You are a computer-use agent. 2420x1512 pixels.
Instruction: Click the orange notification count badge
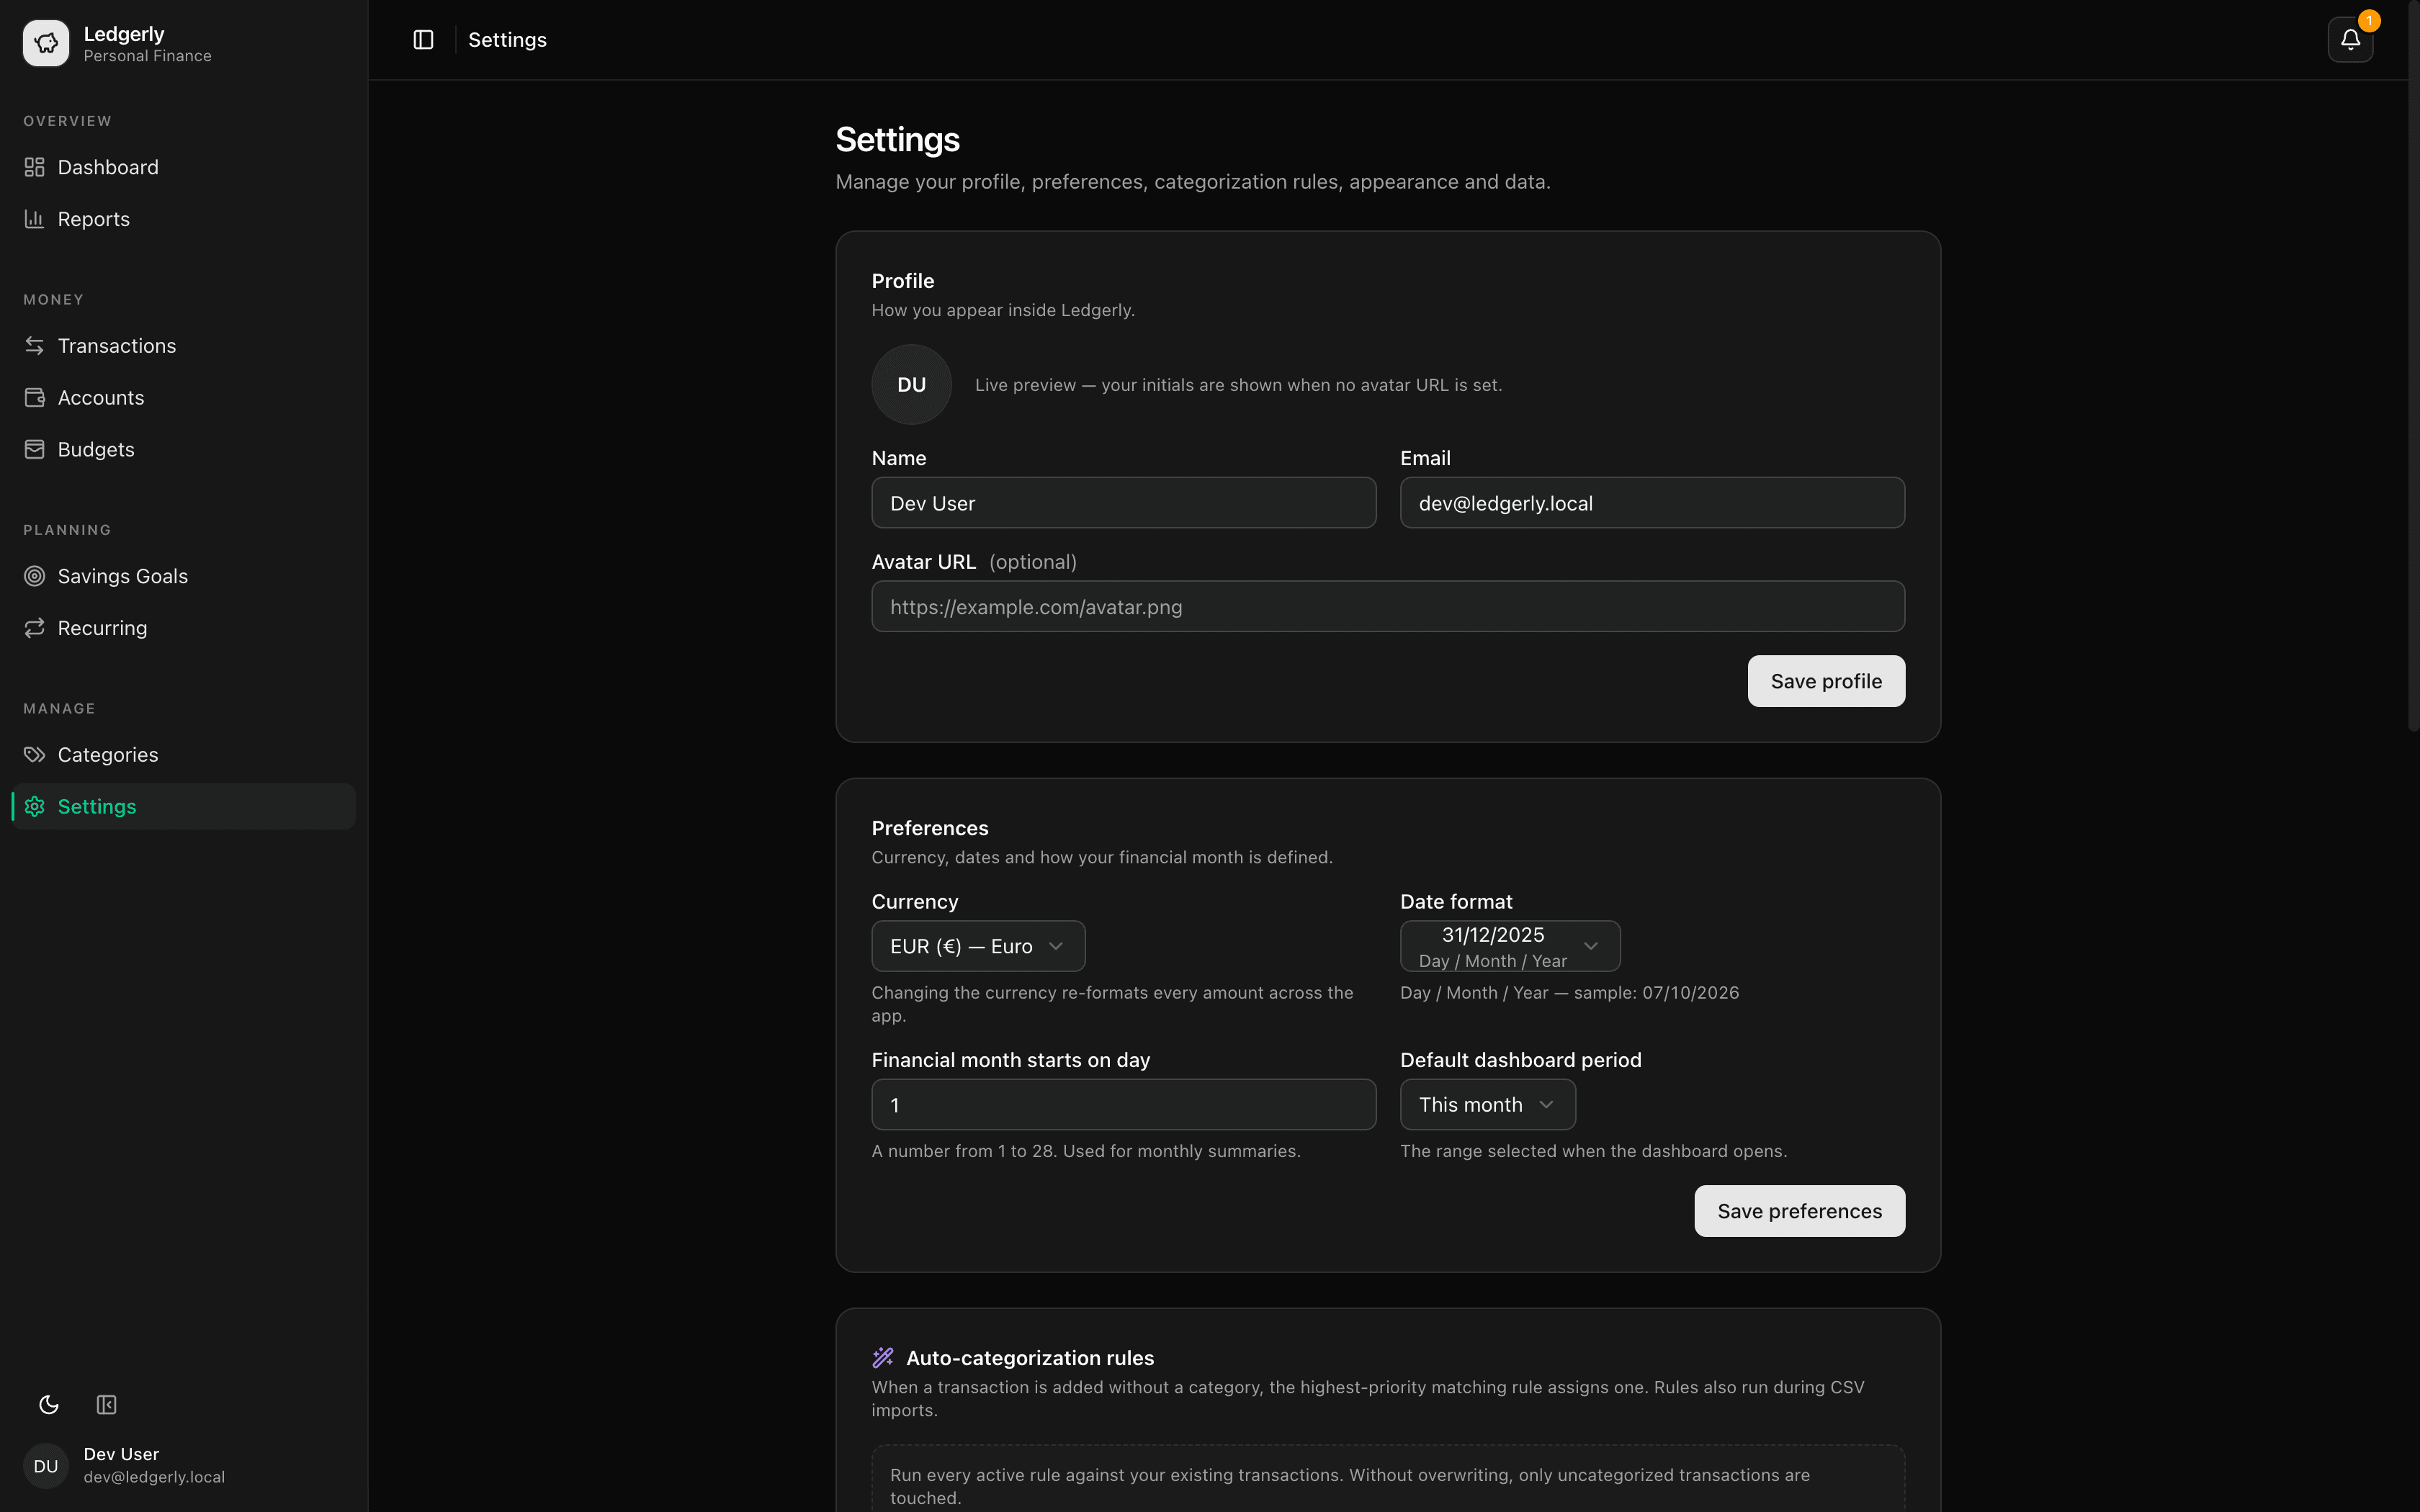(x=2368, y=21)
